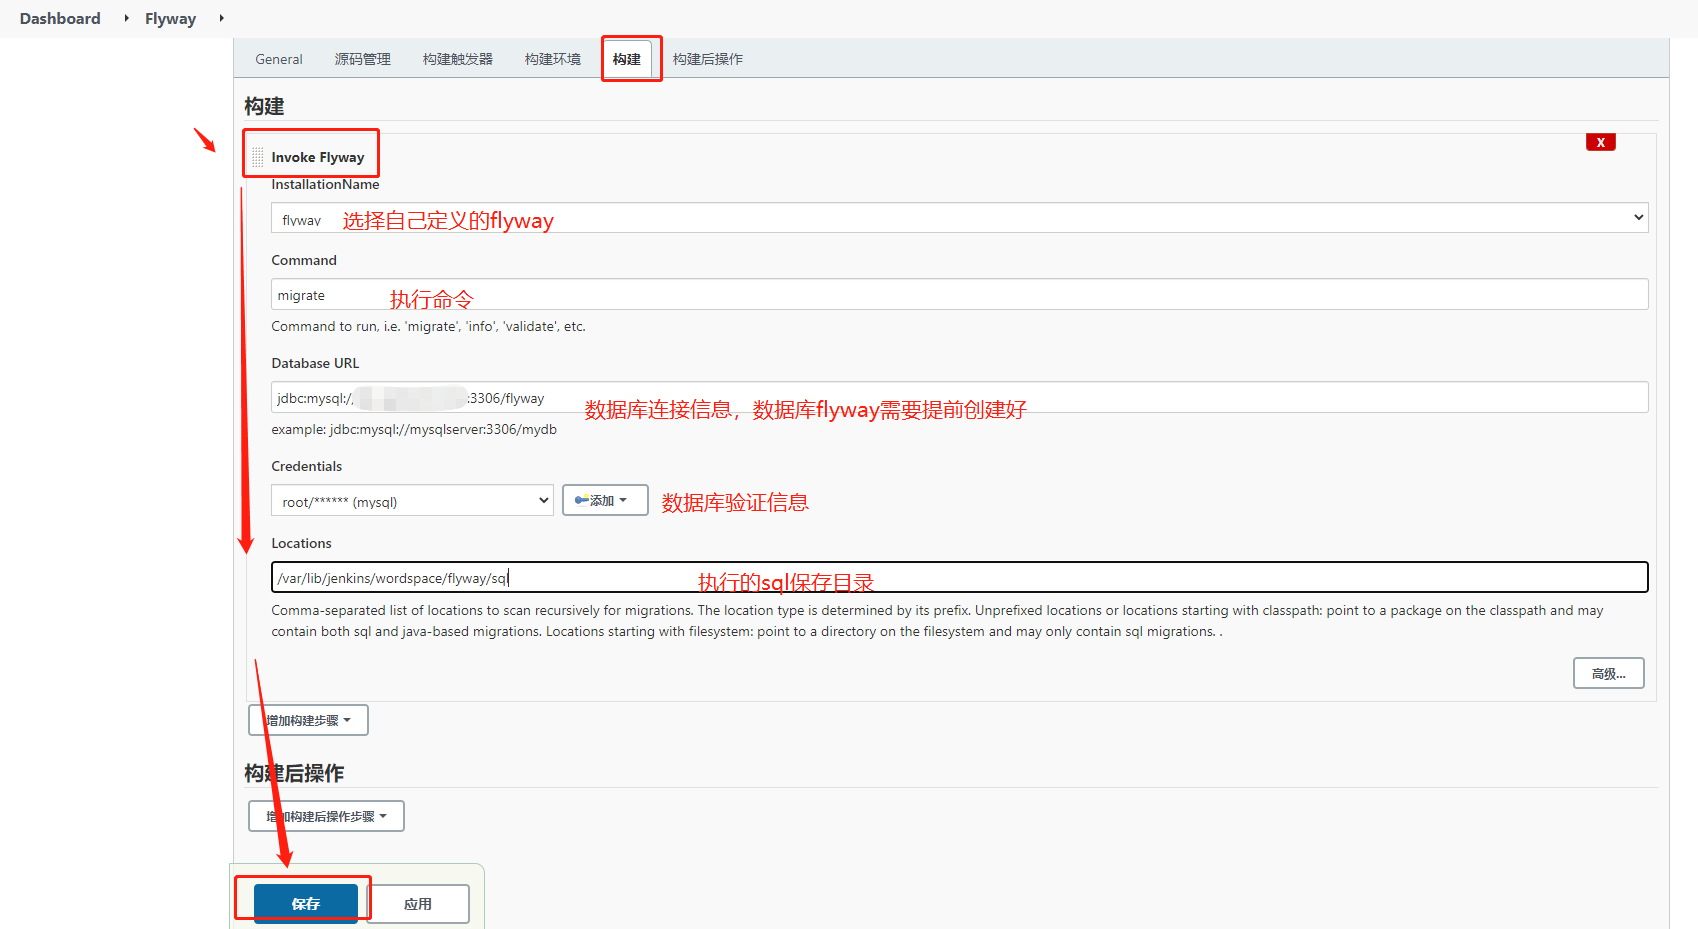
Task: Switch to the General tab
Action: [x=278, y=58]
